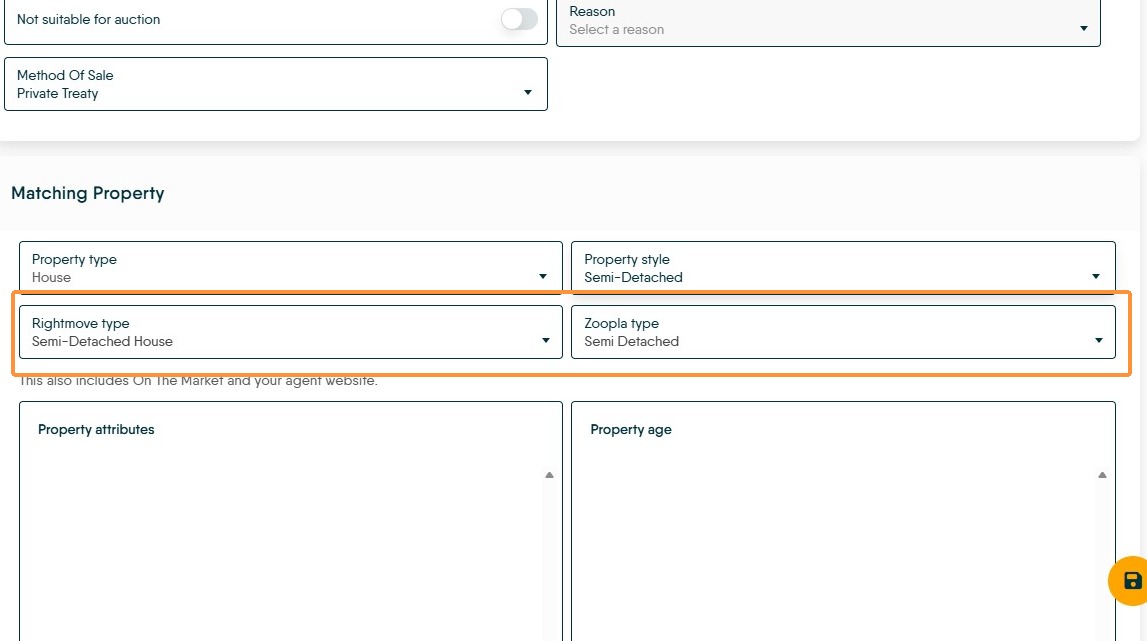Open the Rightmove type dropdown

tap(290, 332)
